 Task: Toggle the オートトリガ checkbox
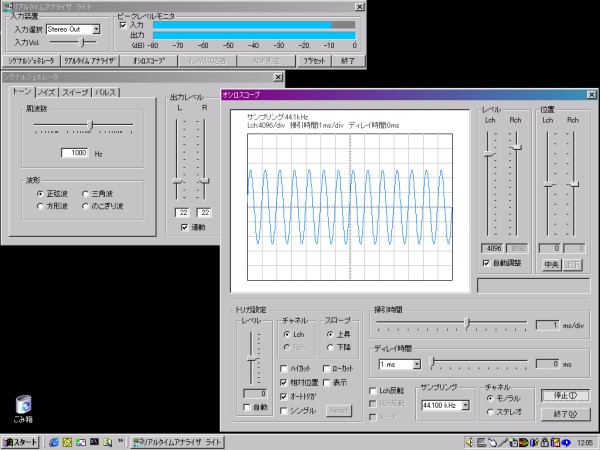(284, 396)
